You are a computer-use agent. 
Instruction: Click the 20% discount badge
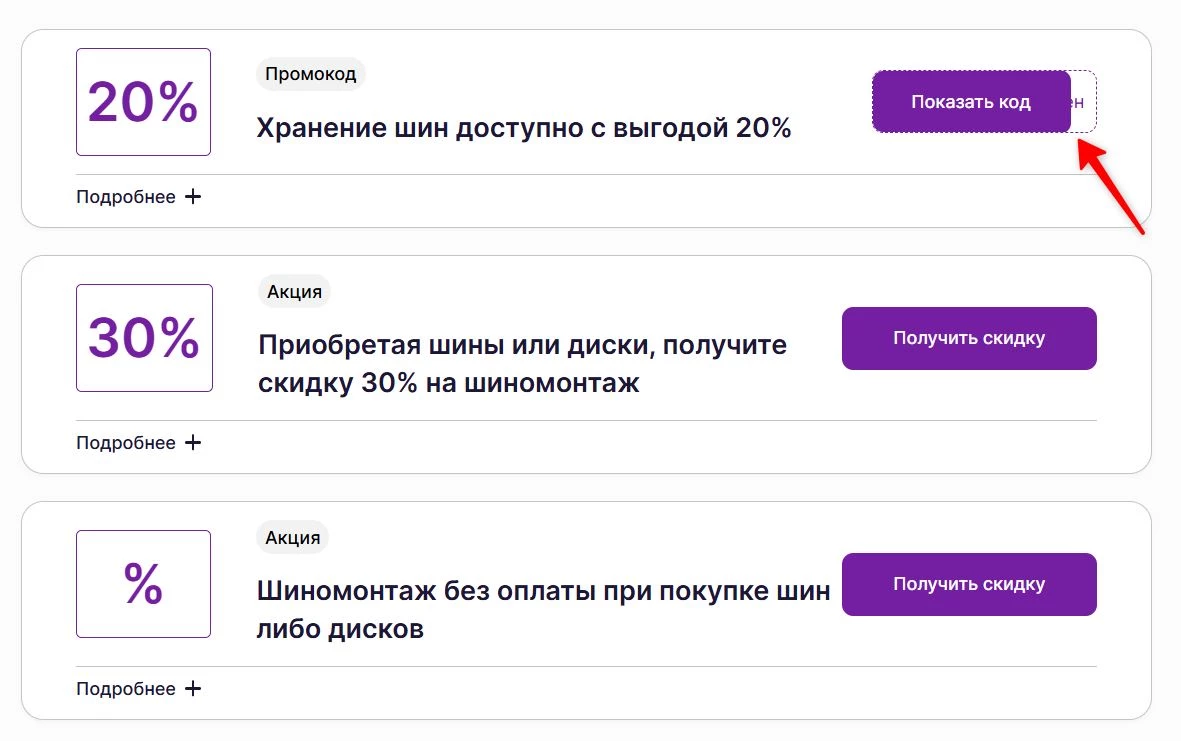tap(143, 101)
